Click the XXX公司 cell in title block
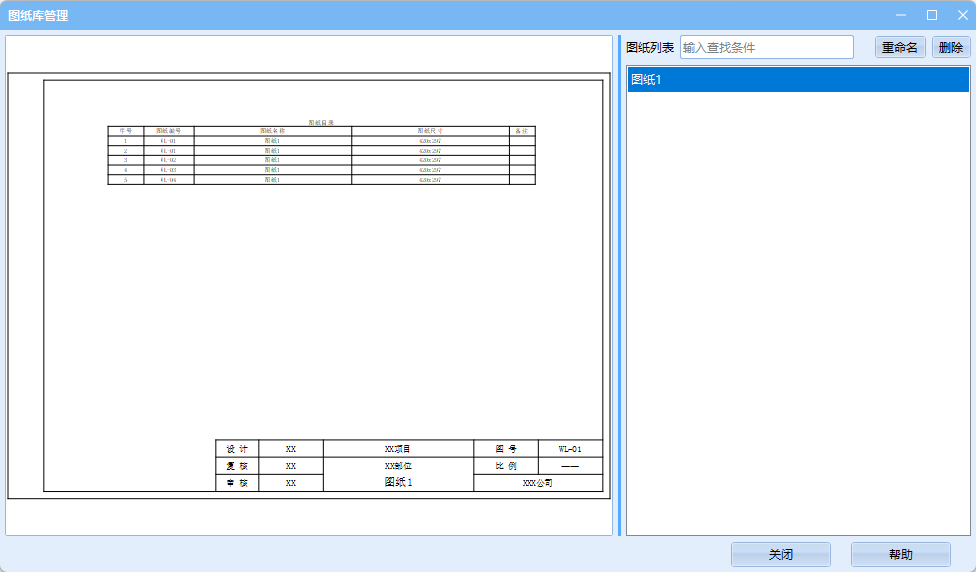 point(538,483)
